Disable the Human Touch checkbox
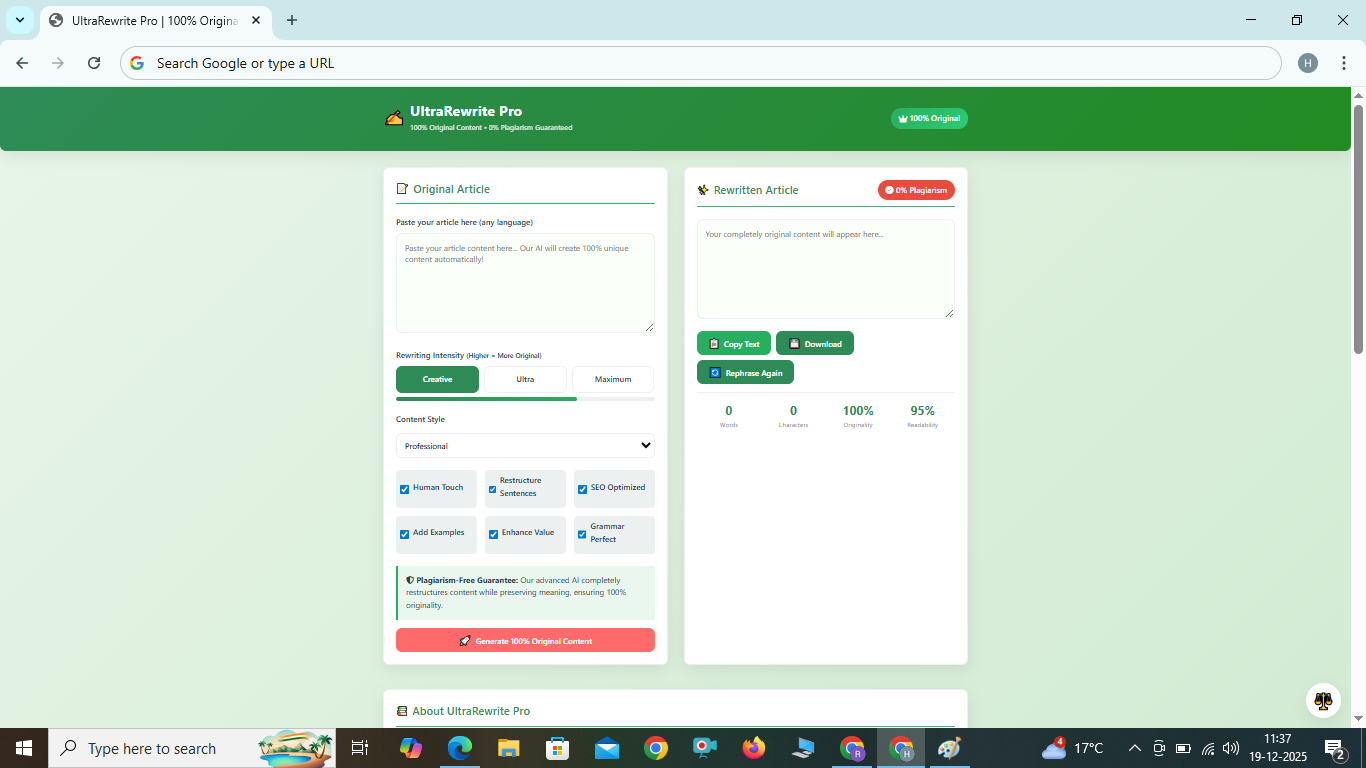This screenshot has width=1366, height=768. coord(404,489)
